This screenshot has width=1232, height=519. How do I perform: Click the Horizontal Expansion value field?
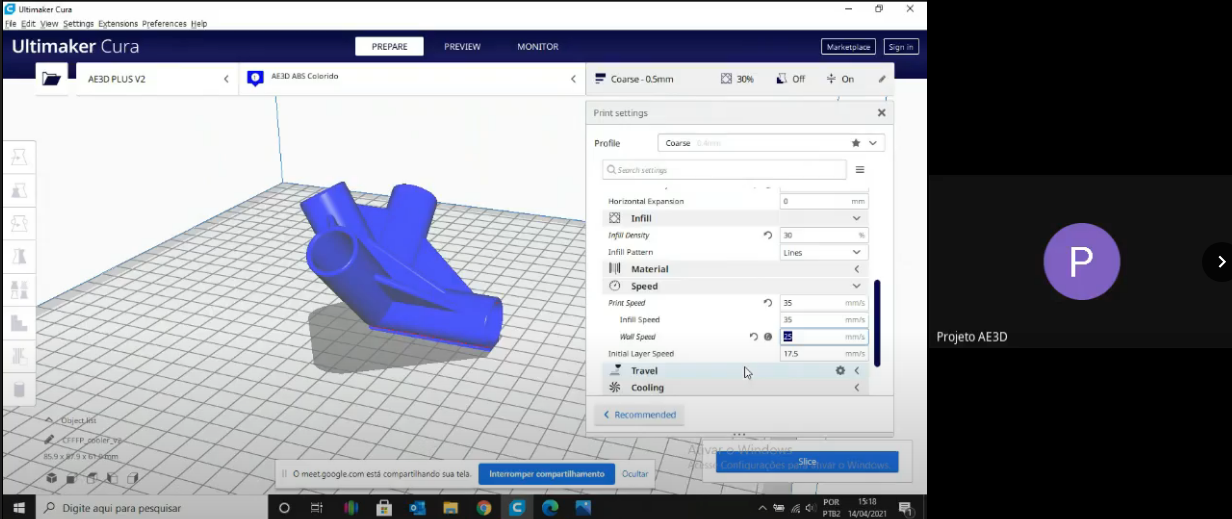(x=824, y=201)
